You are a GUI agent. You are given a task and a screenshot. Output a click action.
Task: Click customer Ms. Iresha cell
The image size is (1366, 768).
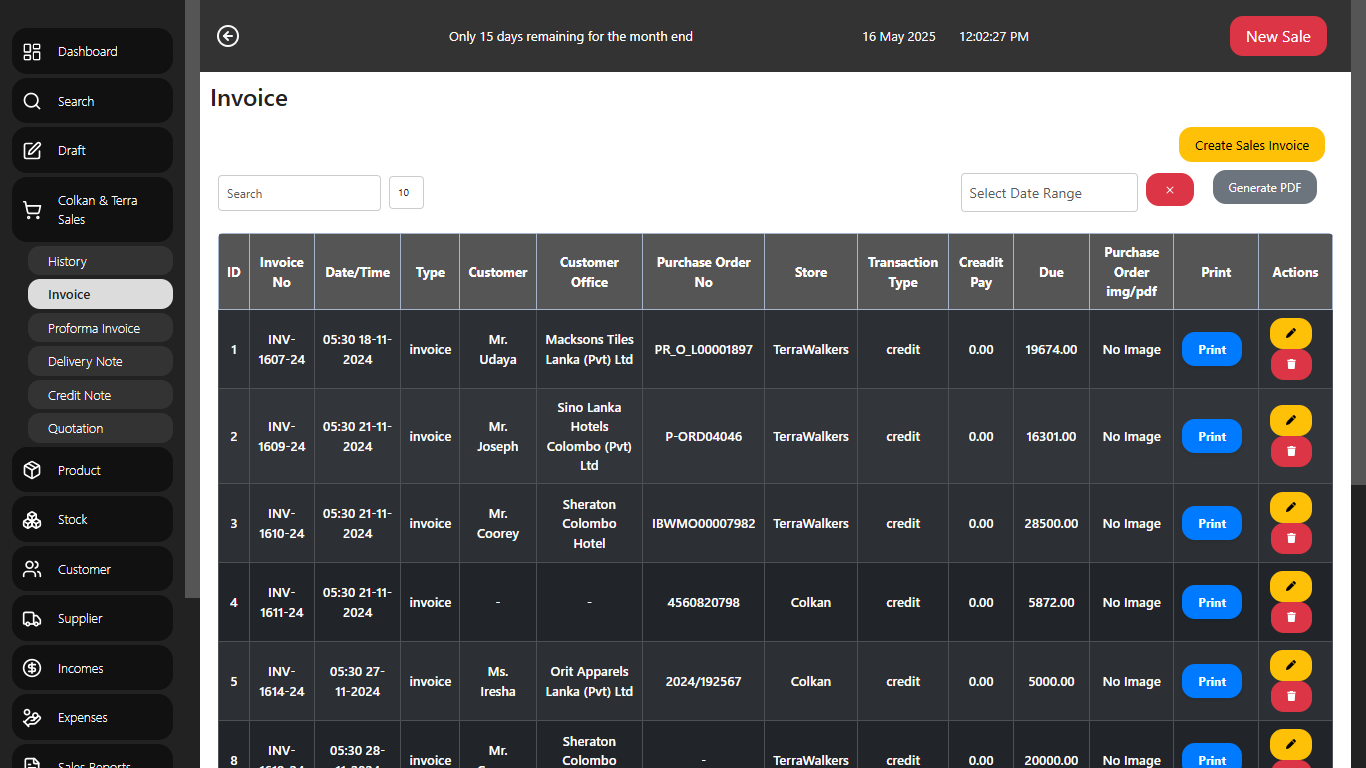click(498, 682)
